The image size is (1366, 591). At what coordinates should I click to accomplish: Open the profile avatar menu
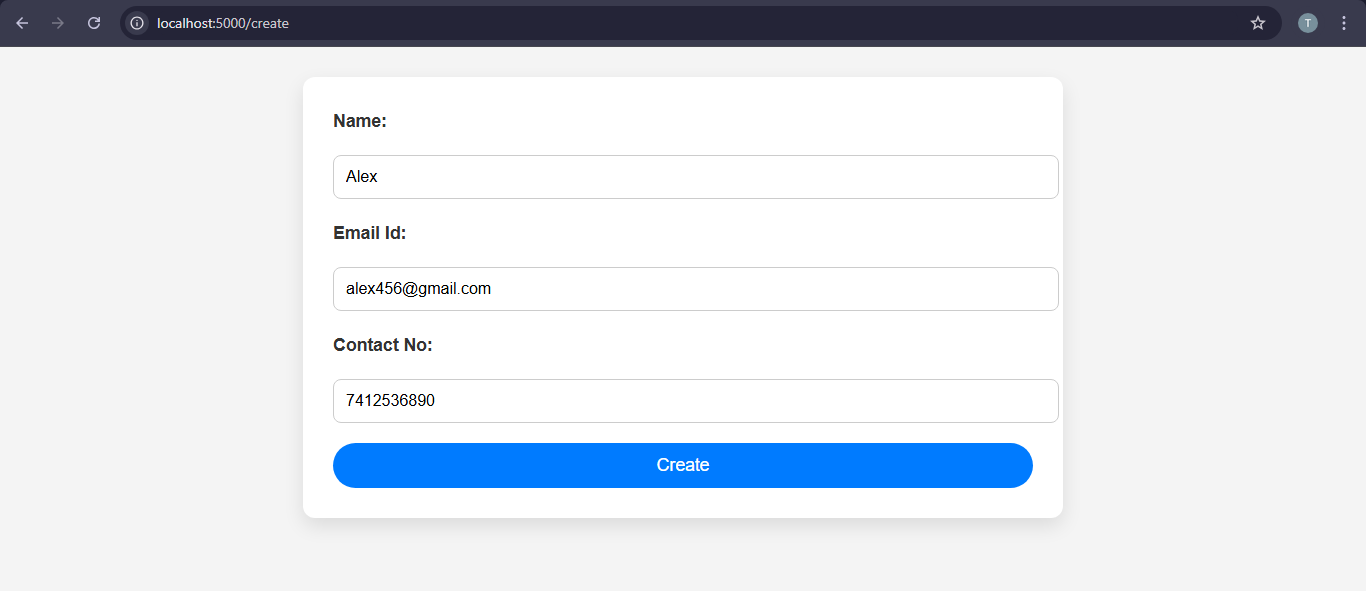(1308, 23)
